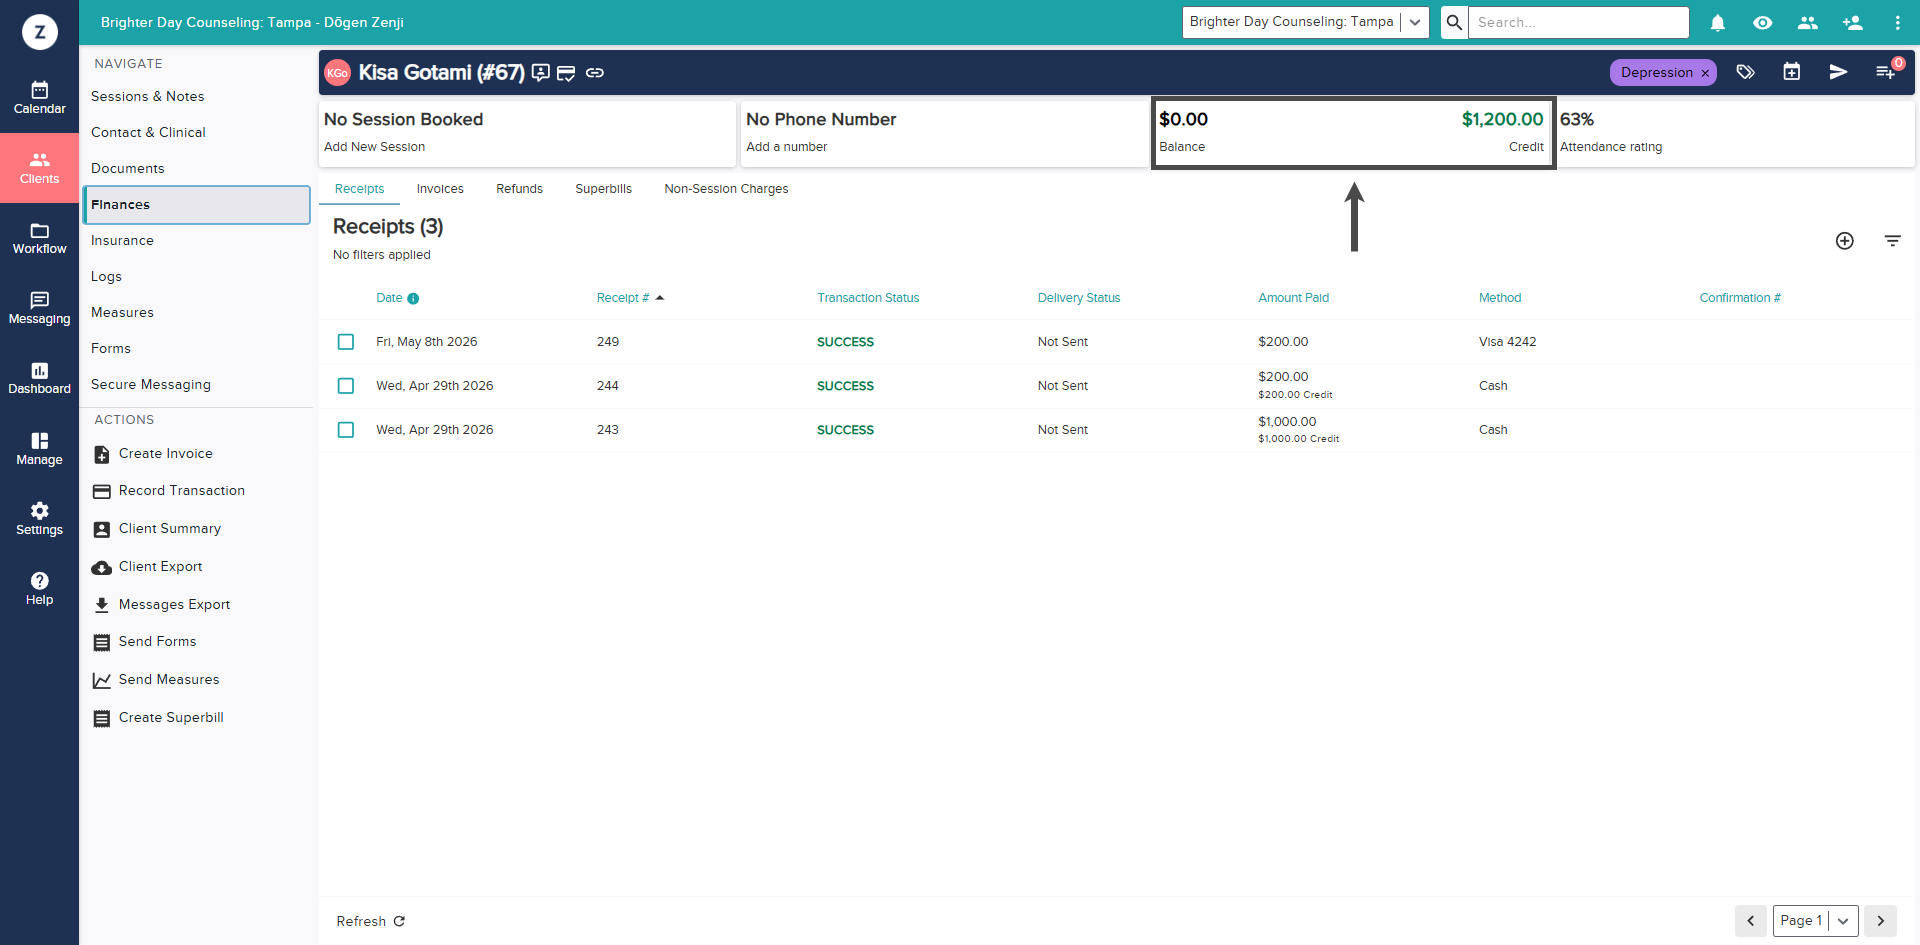Open the add-to-list icon with badge
This screenshot has width=1920, height=945.
pos(1886,72)
